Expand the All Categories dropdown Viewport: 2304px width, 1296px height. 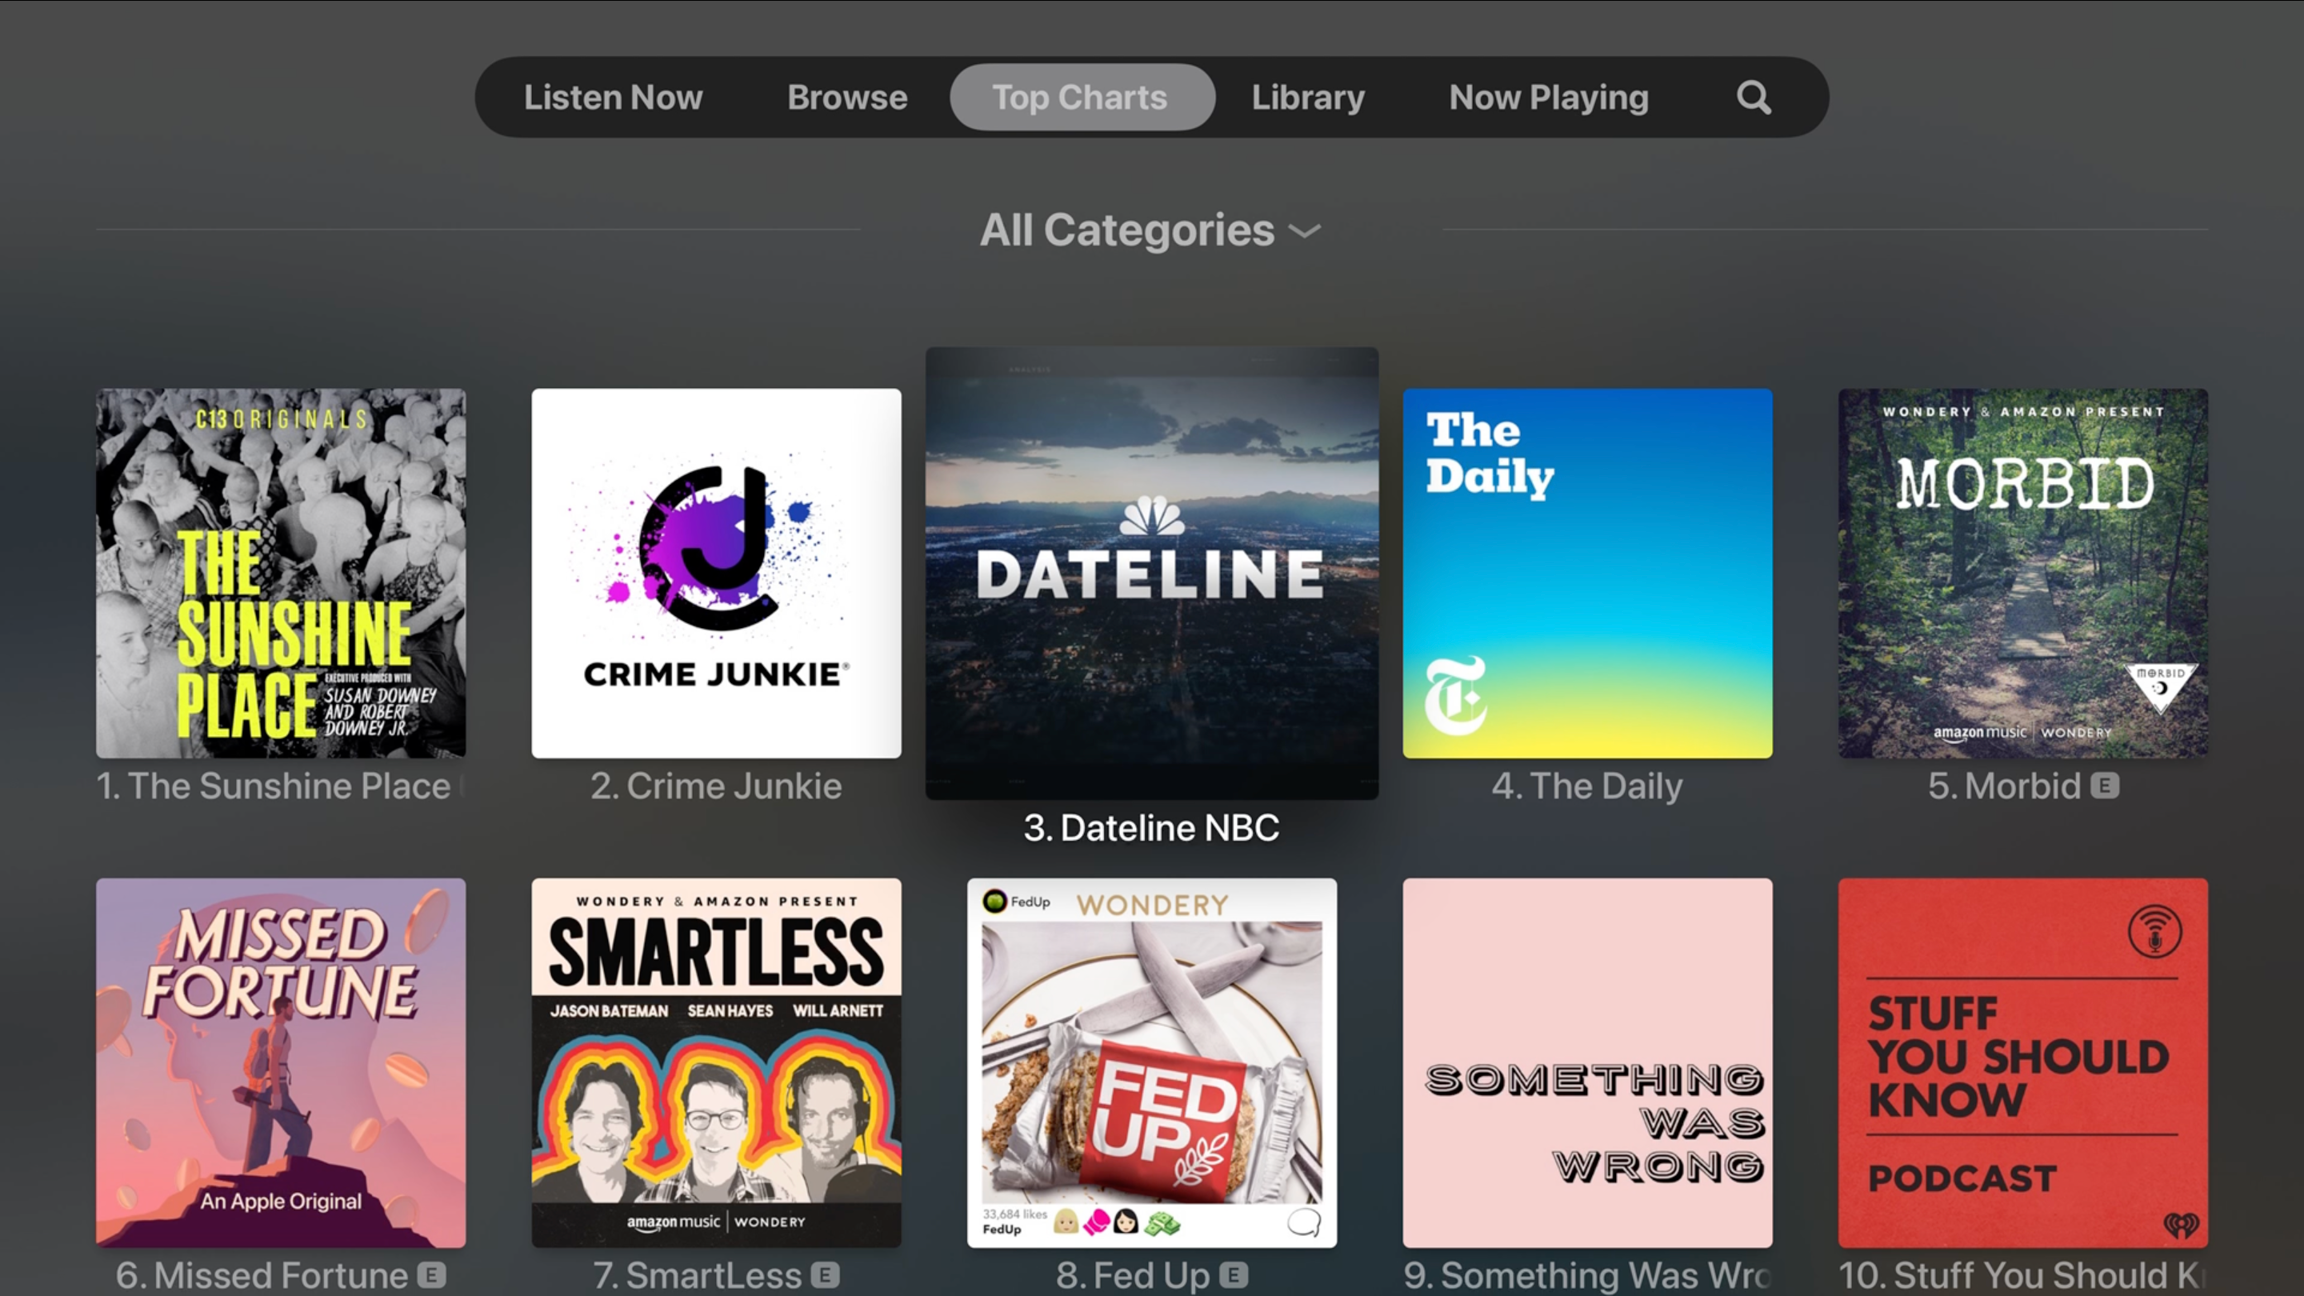pos(1151,230)
